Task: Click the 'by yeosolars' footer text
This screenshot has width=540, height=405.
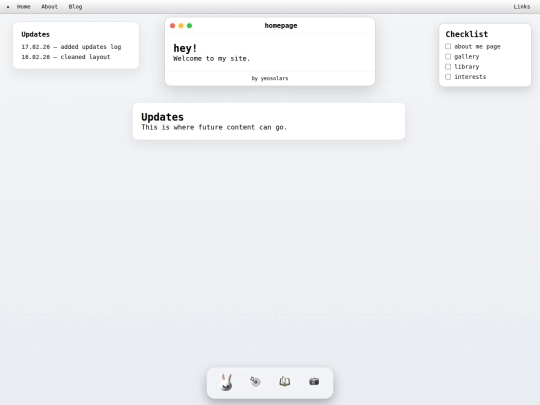Action: [x=270, y=79]
